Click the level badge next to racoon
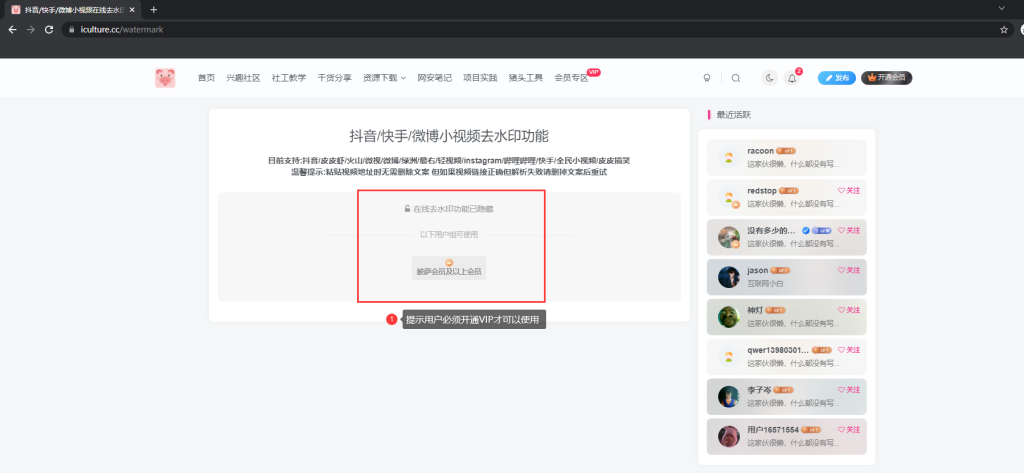The height and width of the screenshot is (473, 1024). click(786, 151)
